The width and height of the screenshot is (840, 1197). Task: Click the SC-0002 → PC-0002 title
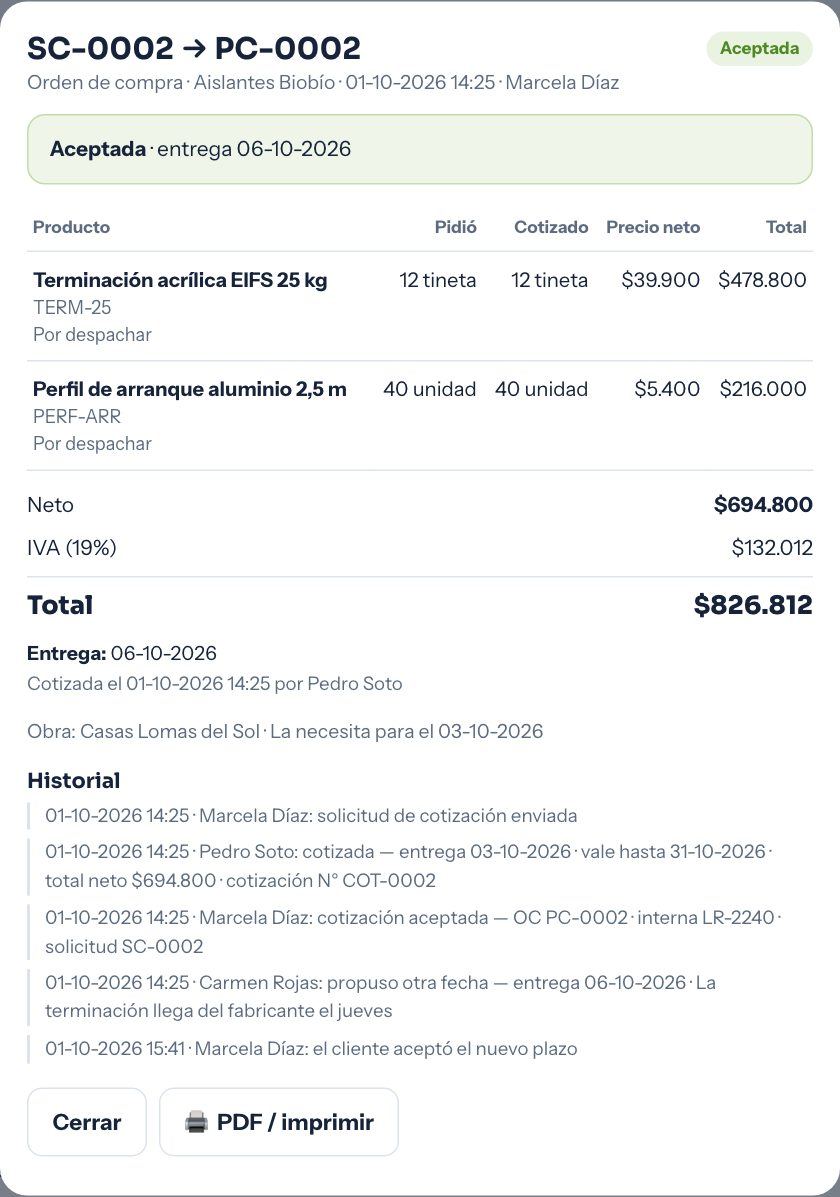[194, 48]
